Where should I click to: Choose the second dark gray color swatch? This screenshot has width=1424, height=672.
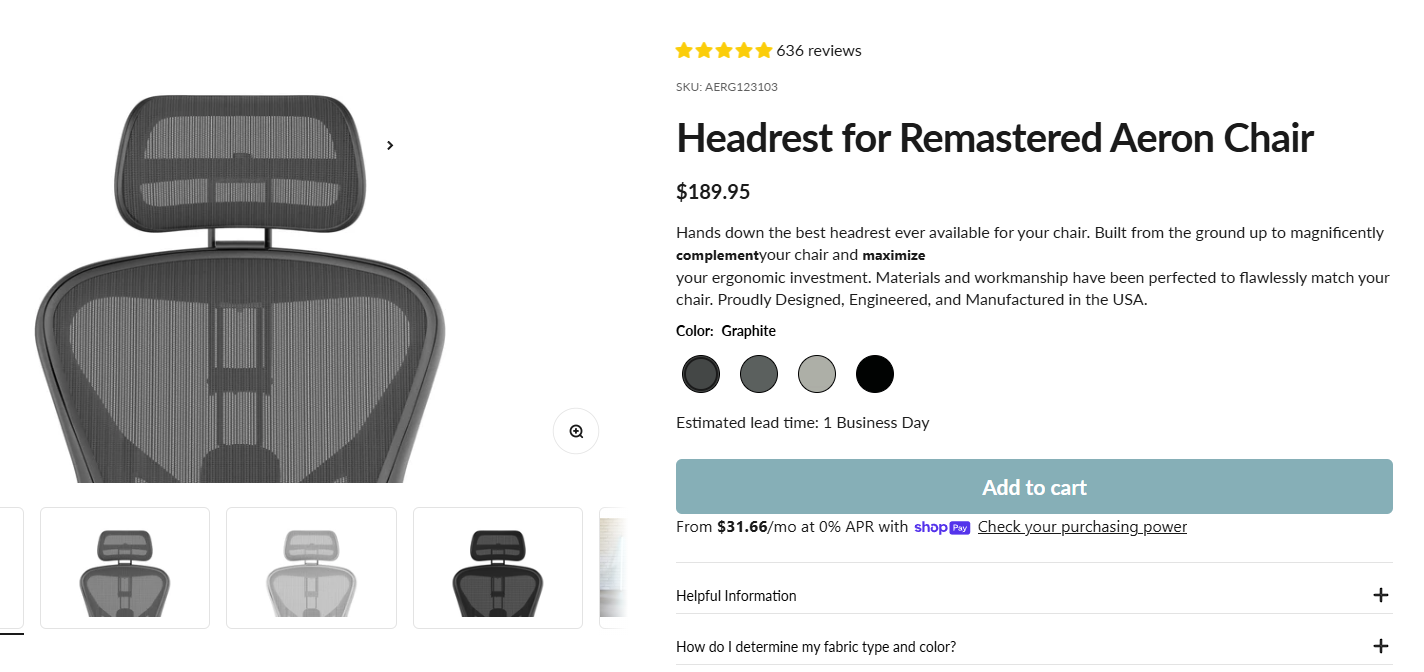coord(759,374)
